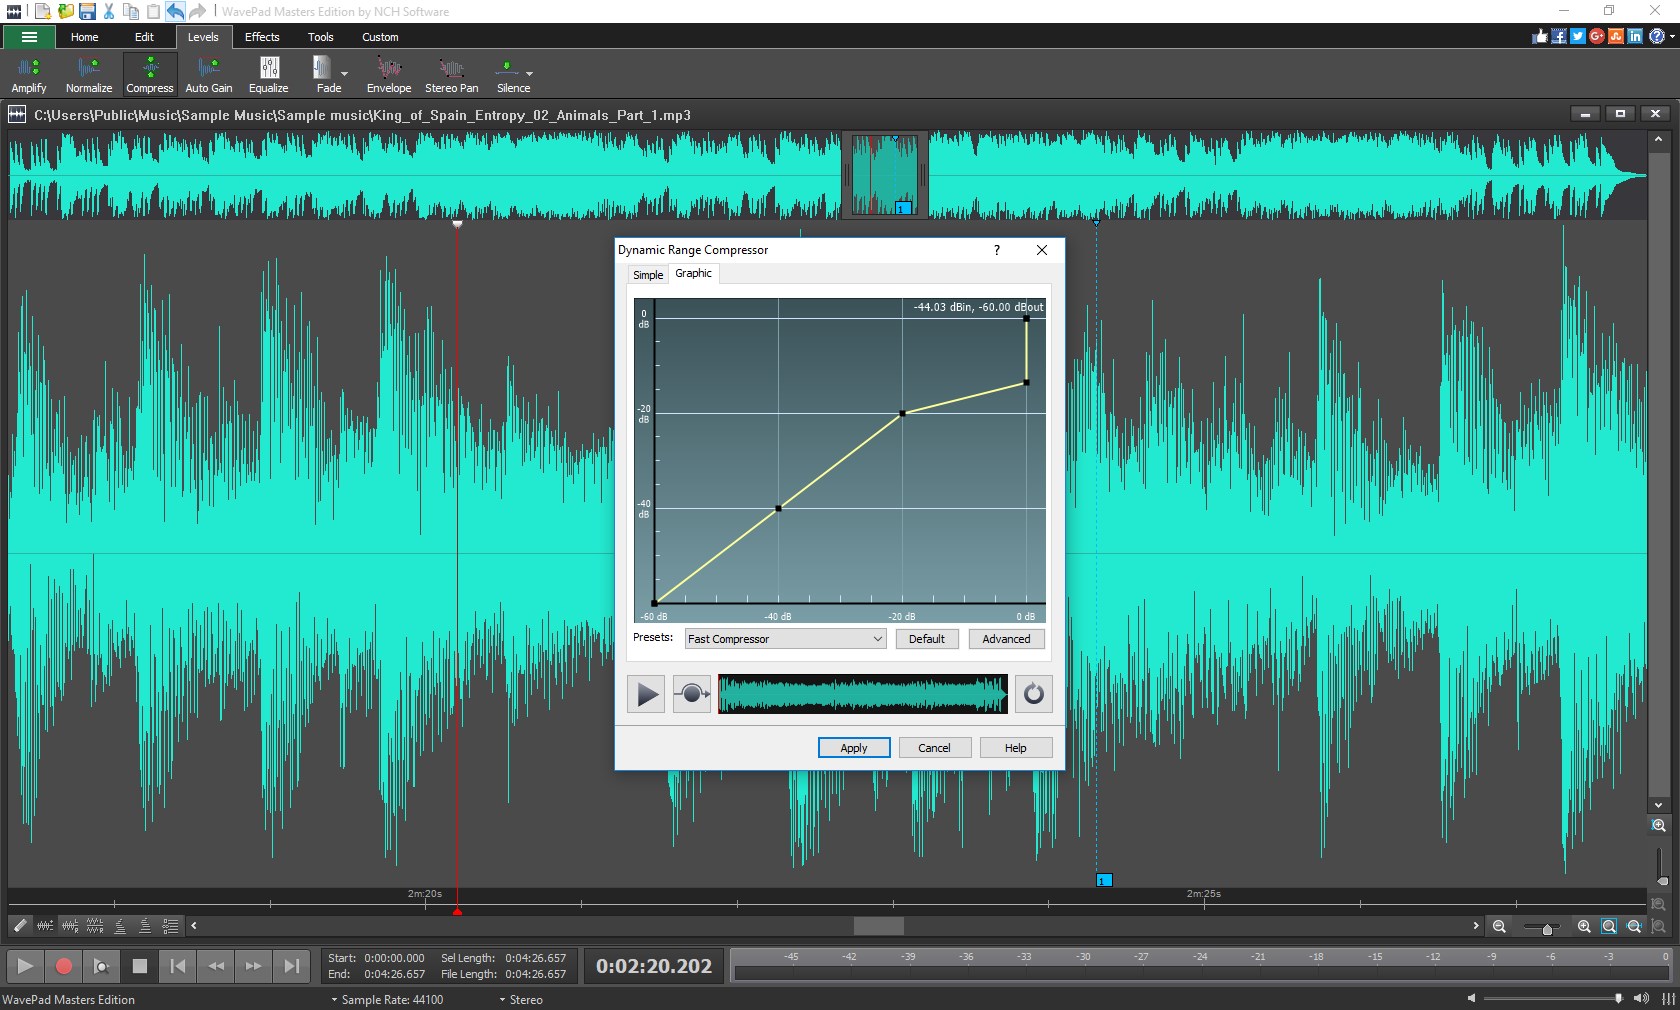This screenshot has width=1680, height=1010.
Task: Toggle record mode in the transport bar
Action: coord(64,966)
